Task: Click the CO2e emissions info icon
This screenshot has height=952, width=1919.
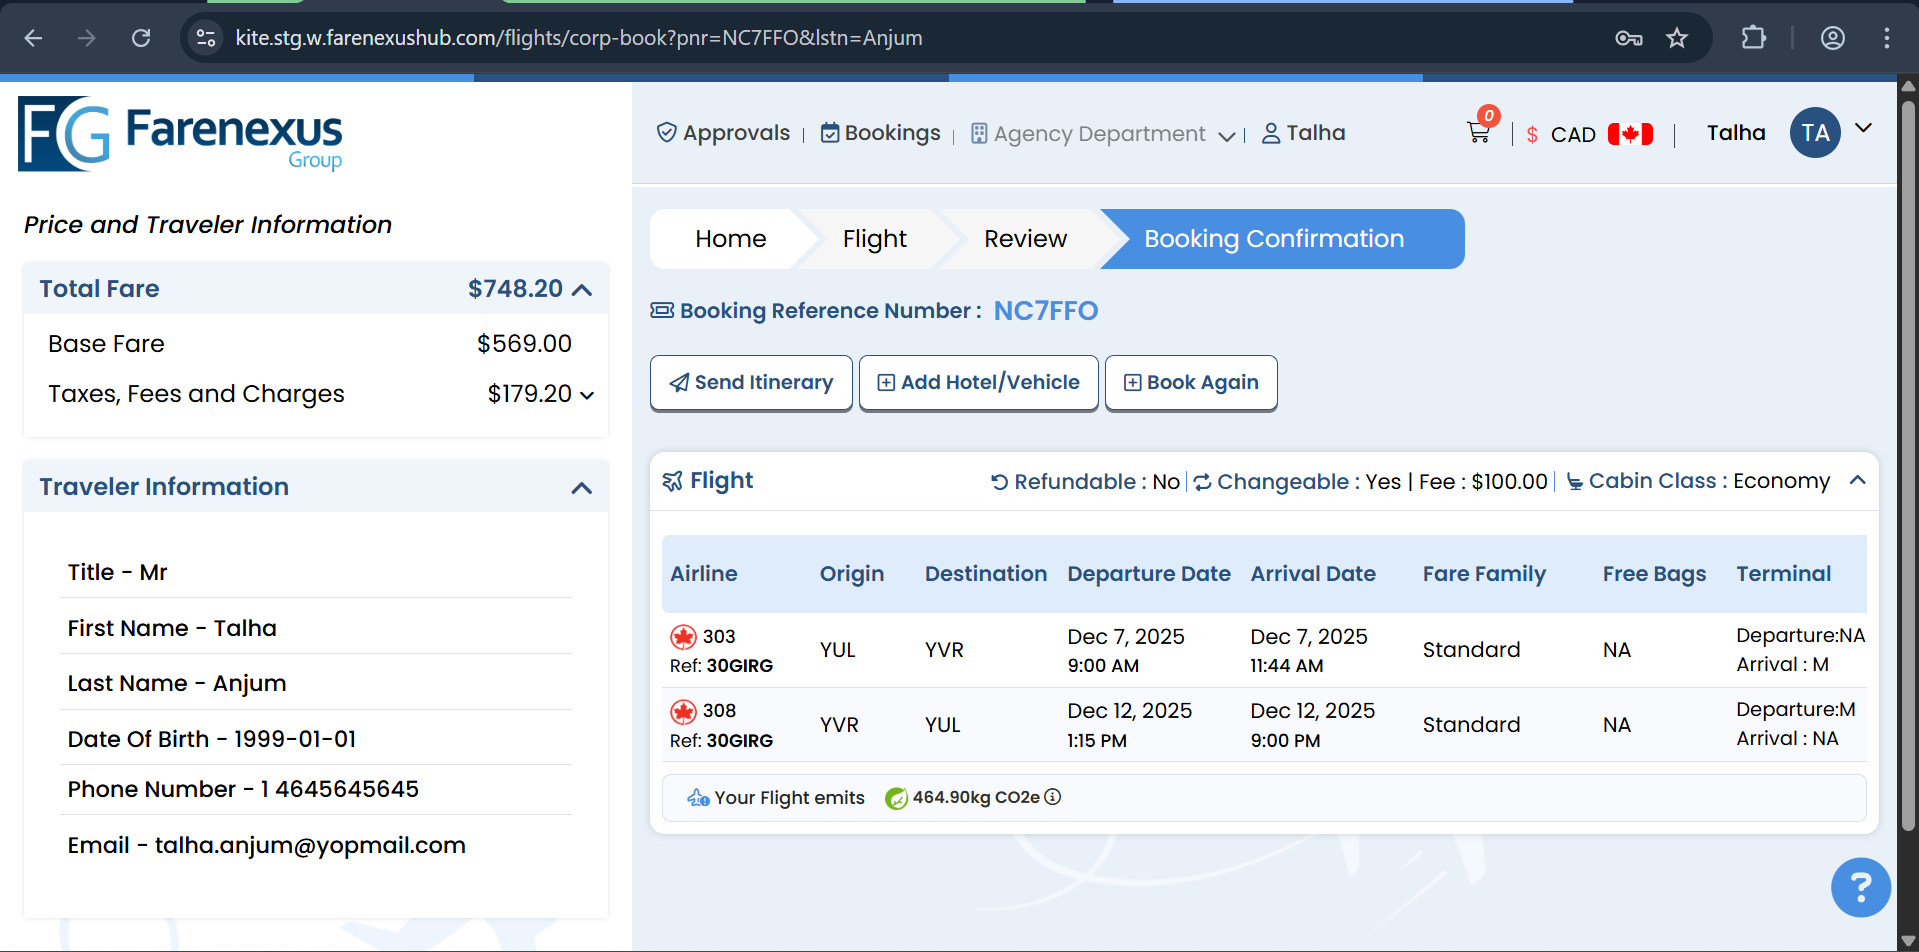Action: pyautogui.click(x=1053, y=797)
